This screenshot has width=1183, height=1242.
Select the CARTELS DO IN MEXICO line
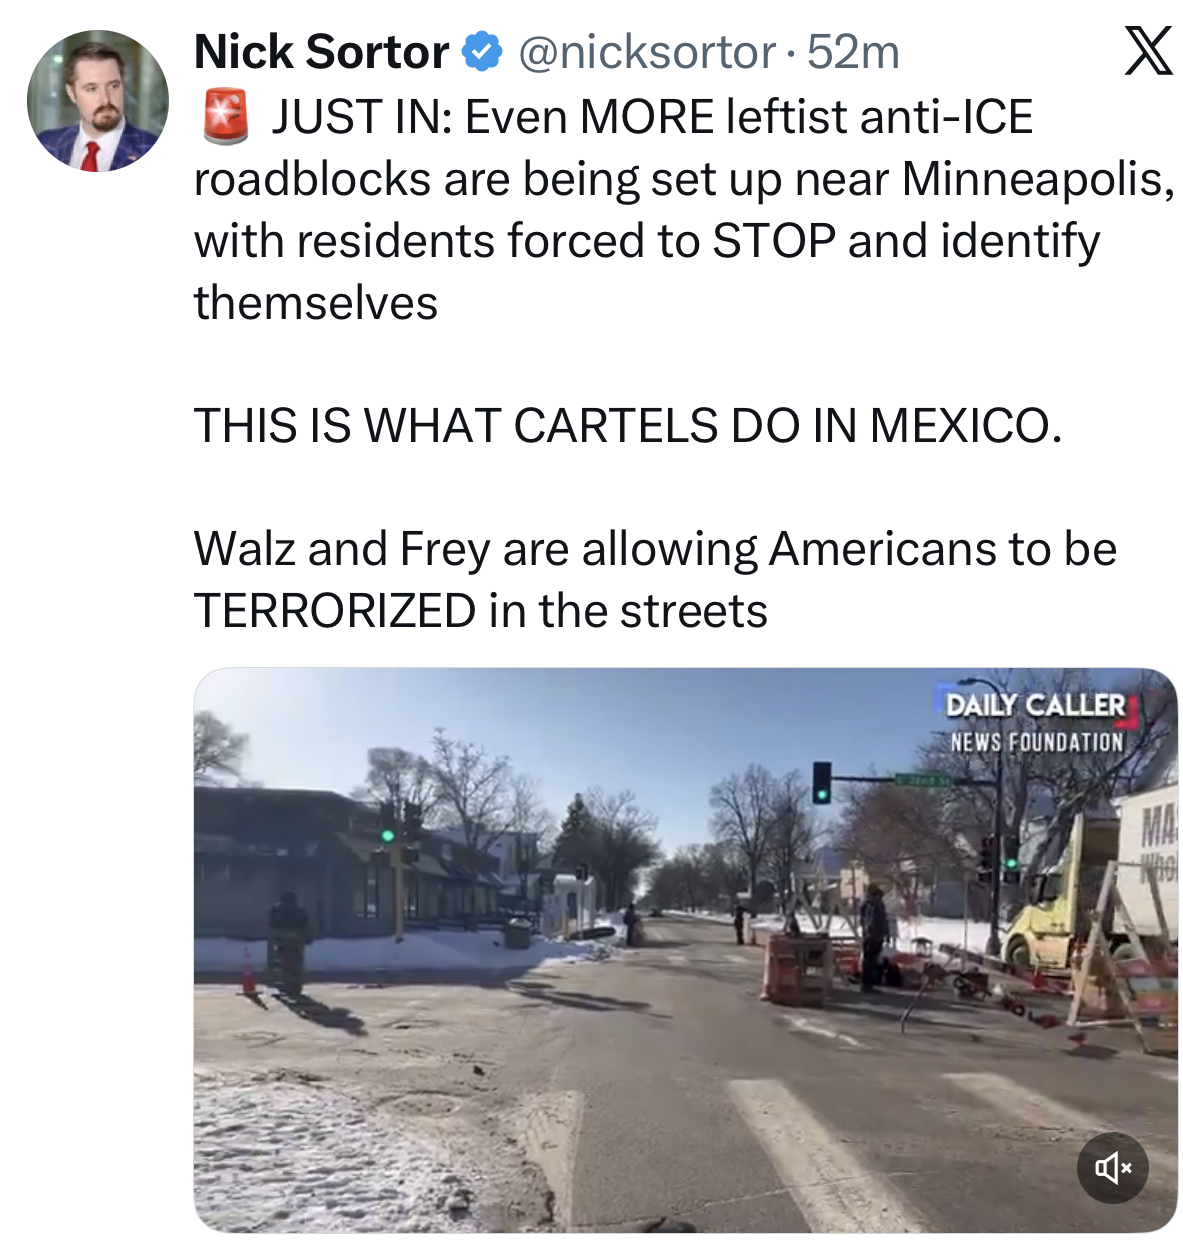pyautogui.click(x=627, y=426)
